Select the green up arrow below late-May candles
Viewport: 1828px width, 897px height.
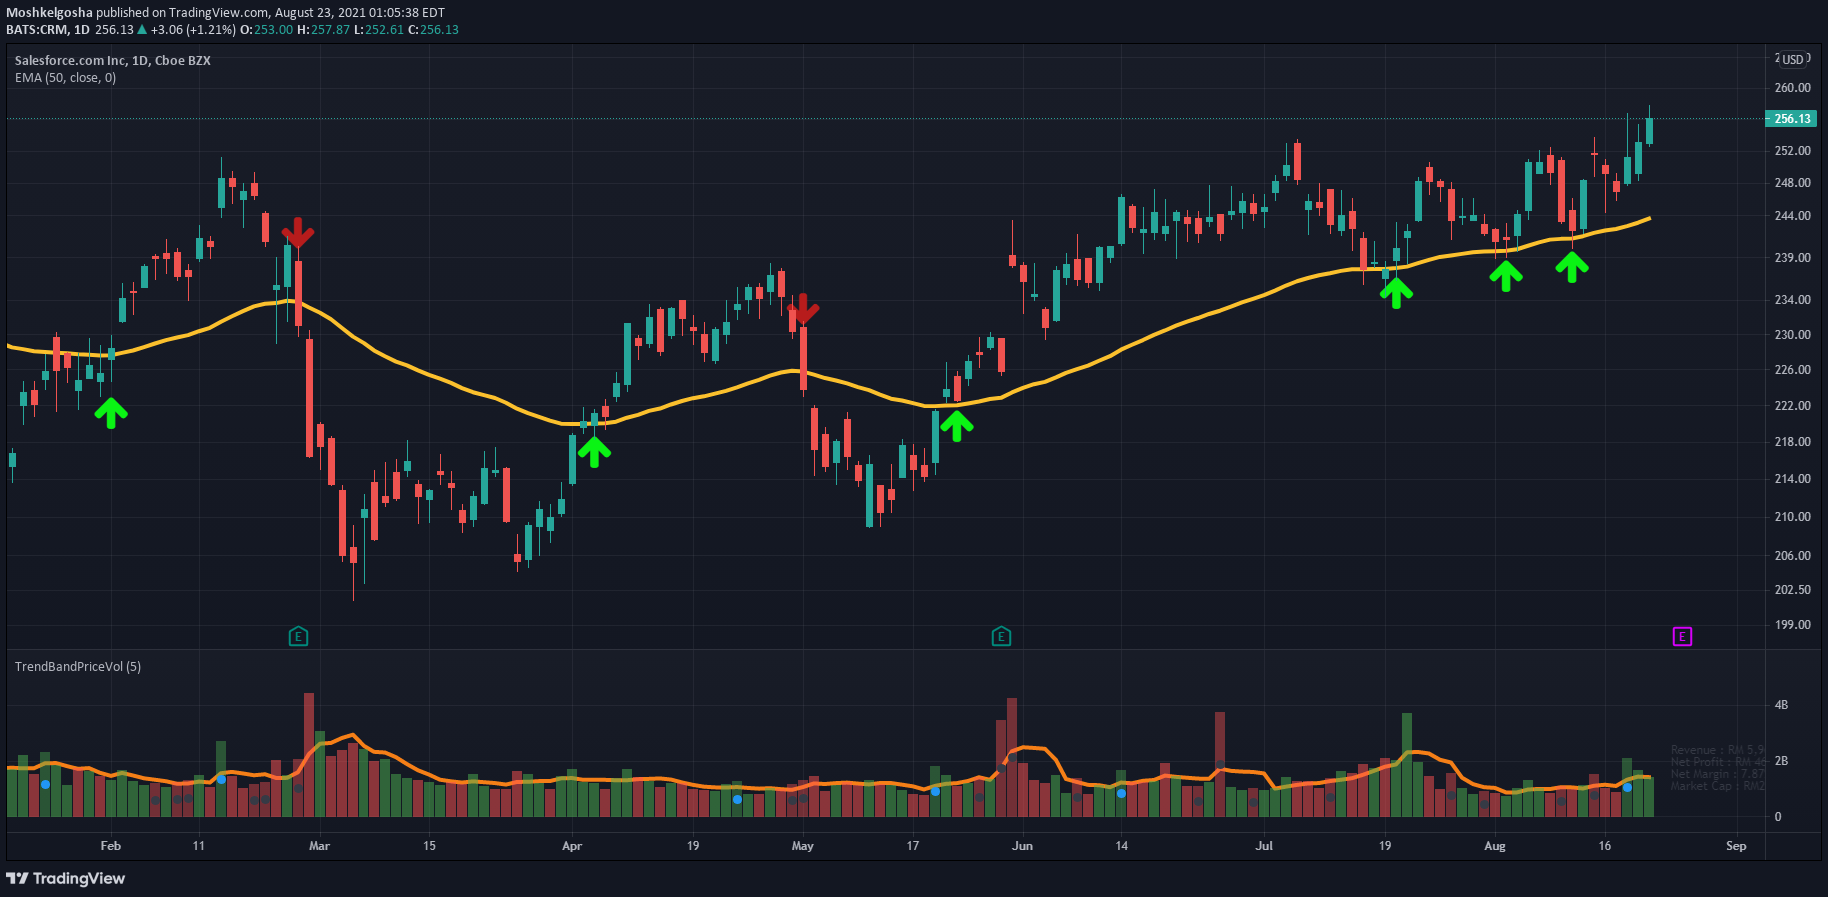[x=957, y=425]
